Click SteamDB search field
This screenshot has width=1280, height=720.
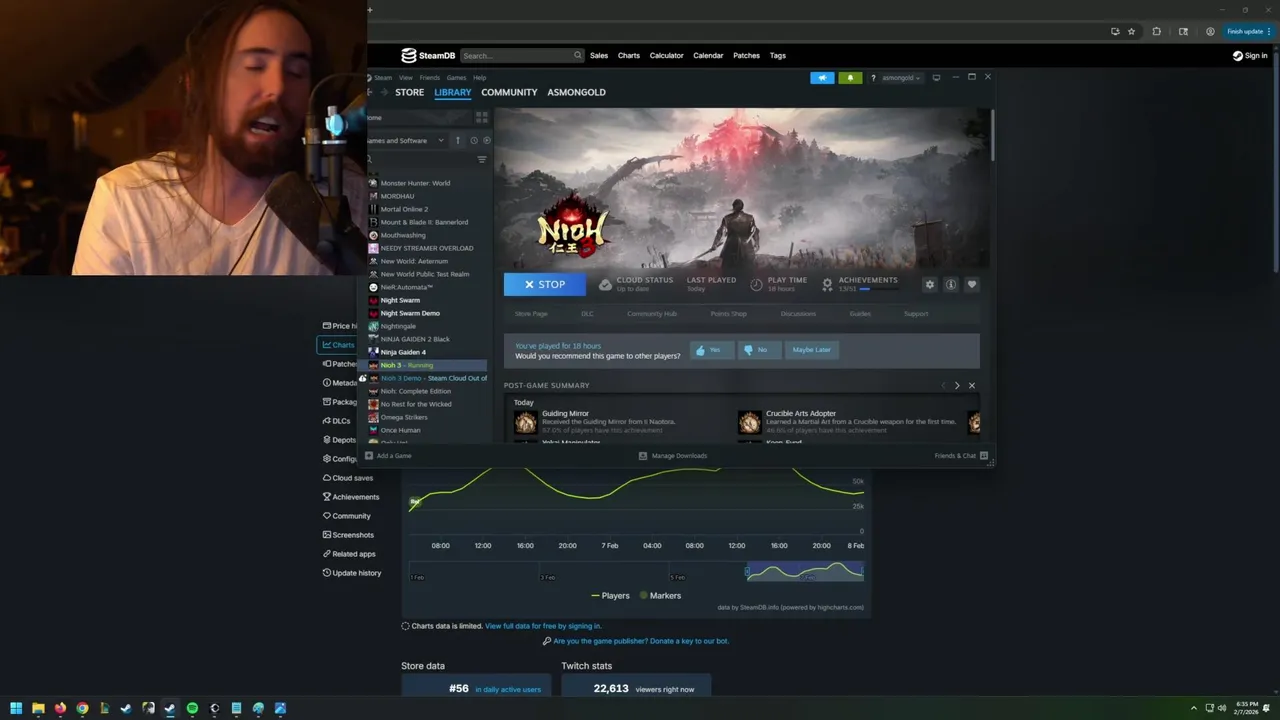click(522, 56)
